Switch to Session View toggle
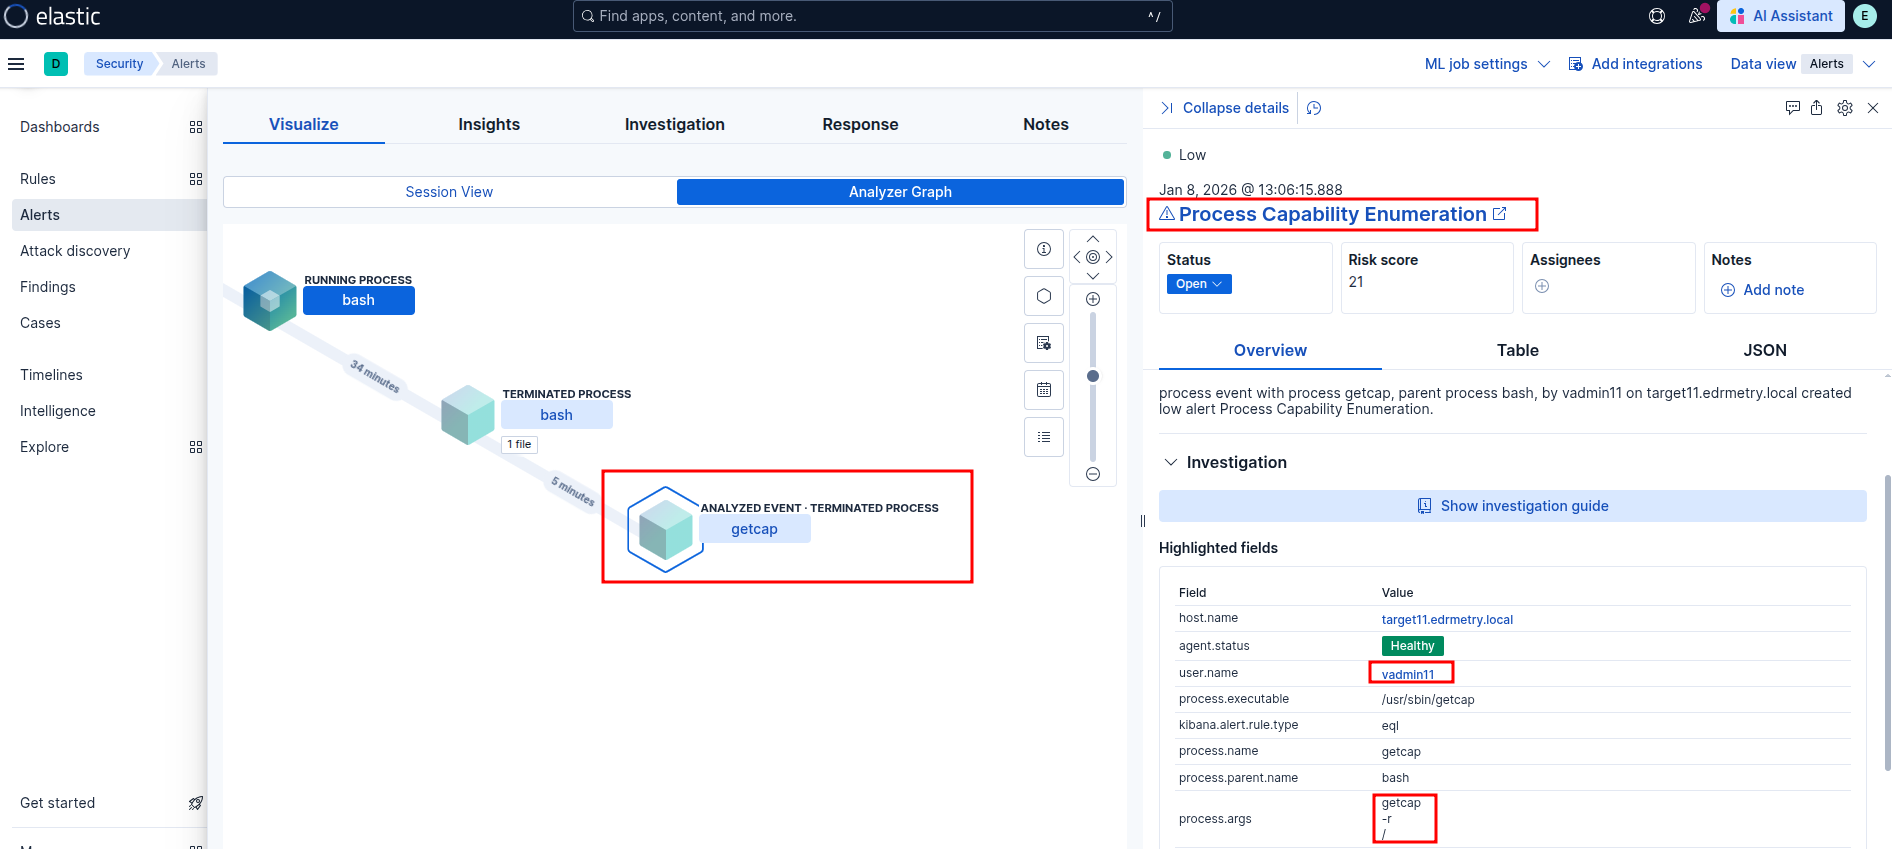The width and height of the screenshot is (1892, 849). [449, 192]
